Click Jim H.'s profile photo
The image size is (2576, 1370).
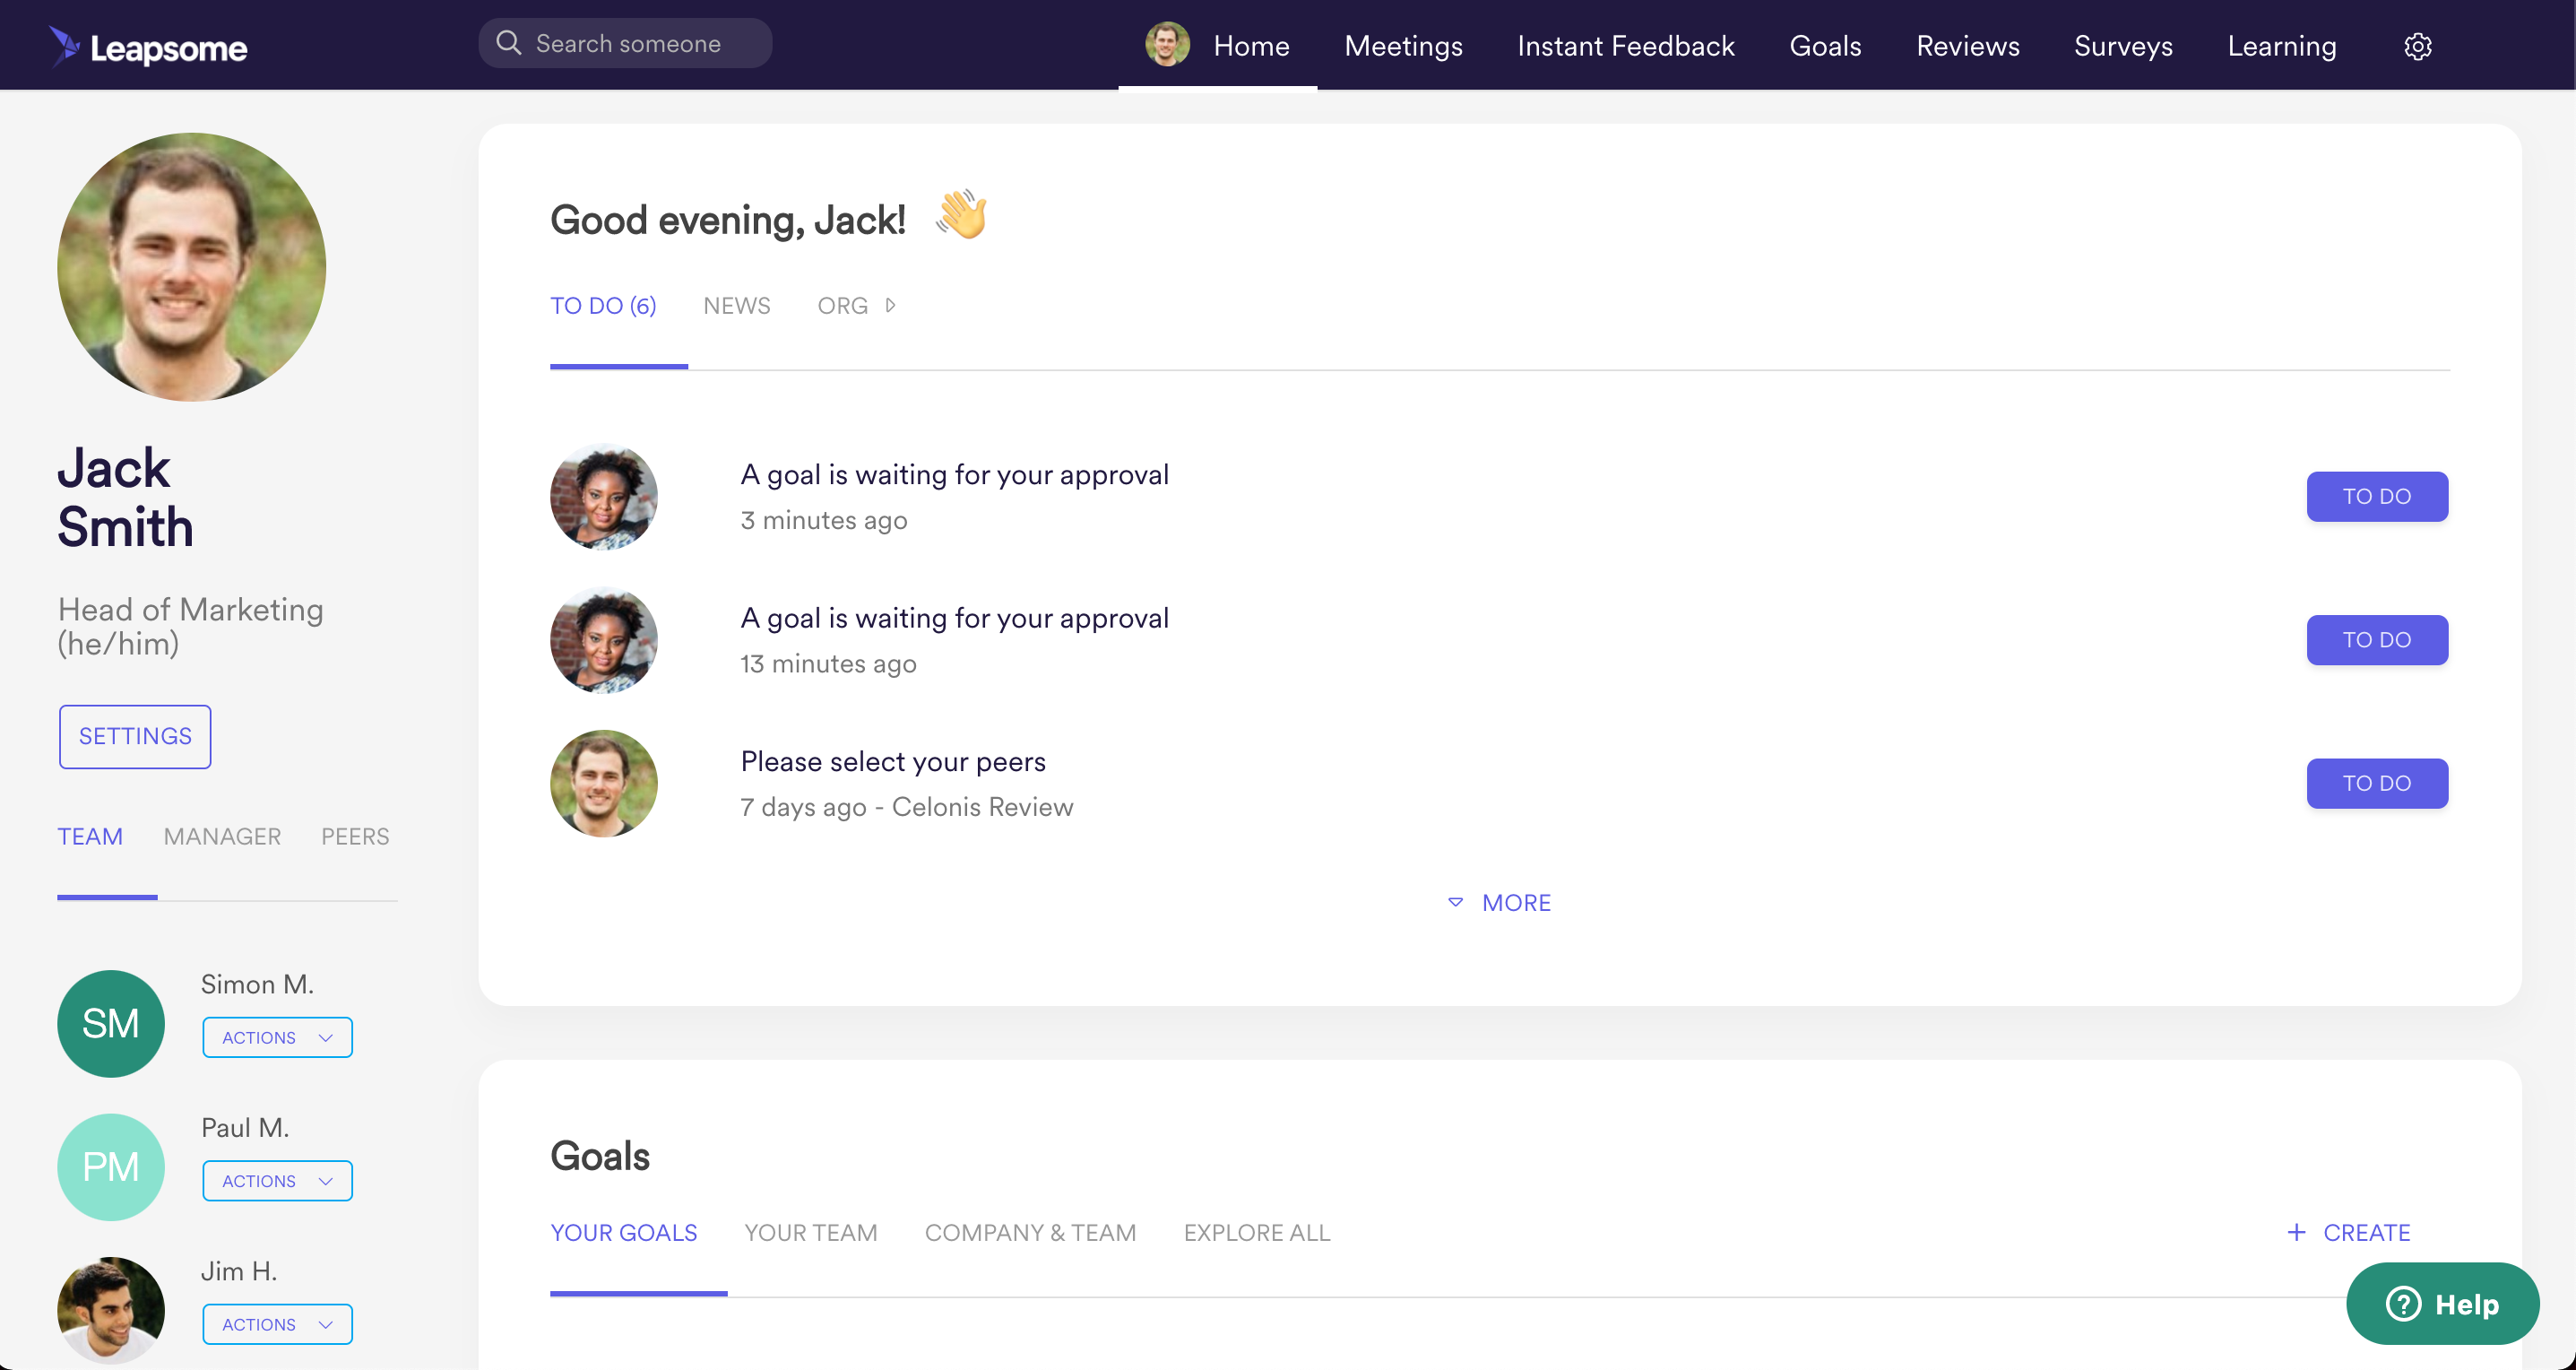(x=110, y=1309)
